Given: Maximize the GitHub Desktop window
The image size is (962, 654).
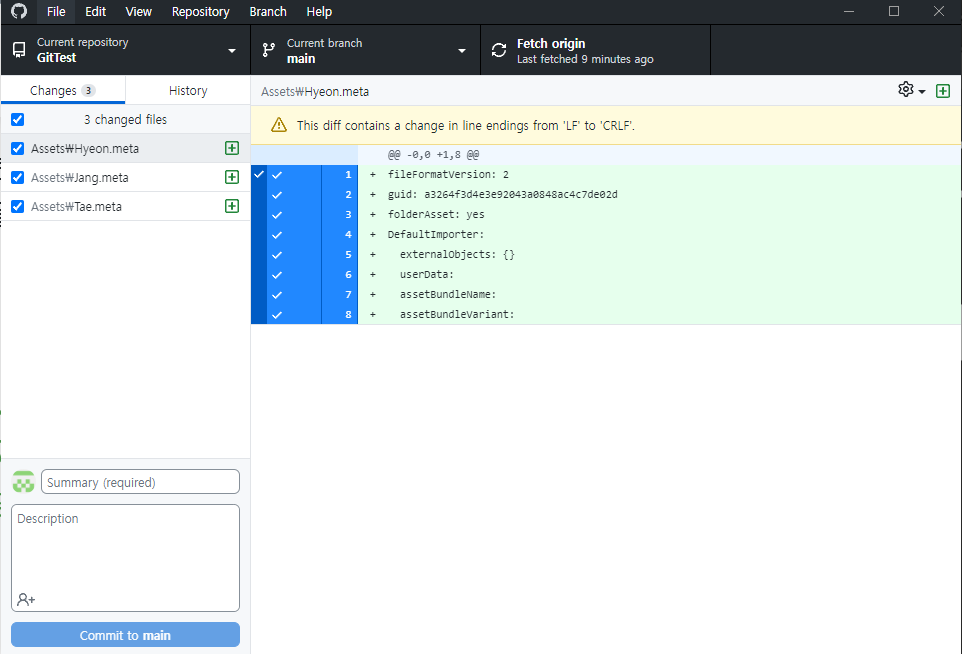Looking at the screenshot, I should tap(894, 12).
